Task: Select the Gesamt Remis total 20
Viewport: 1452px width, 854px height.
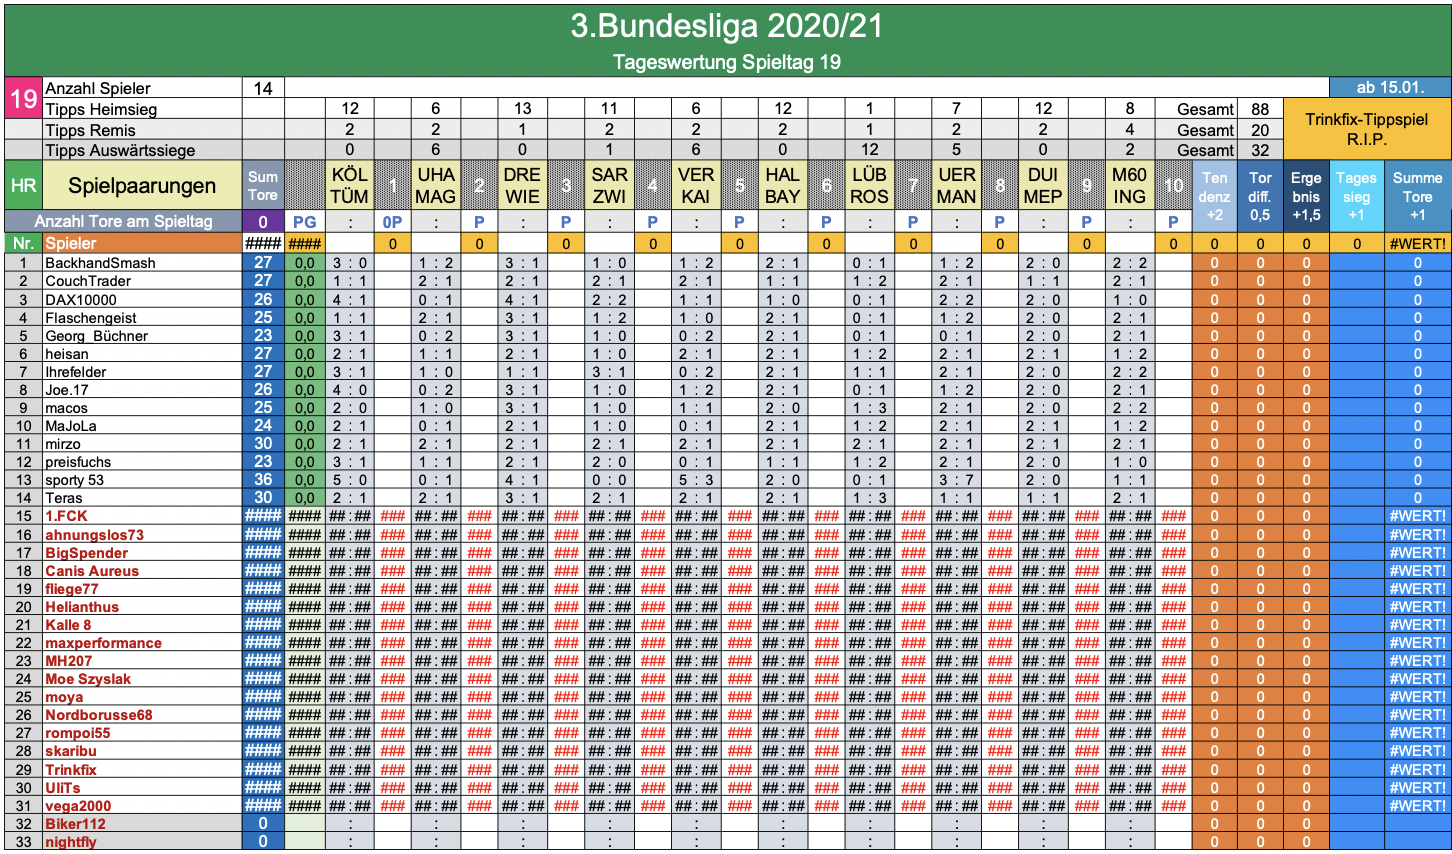Action: pos(1260,130)
